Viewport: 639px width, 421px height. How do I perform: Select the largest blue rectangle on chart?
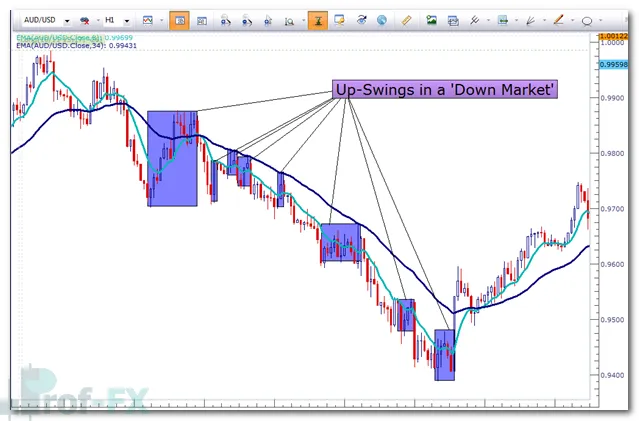[x=172, y=158]
